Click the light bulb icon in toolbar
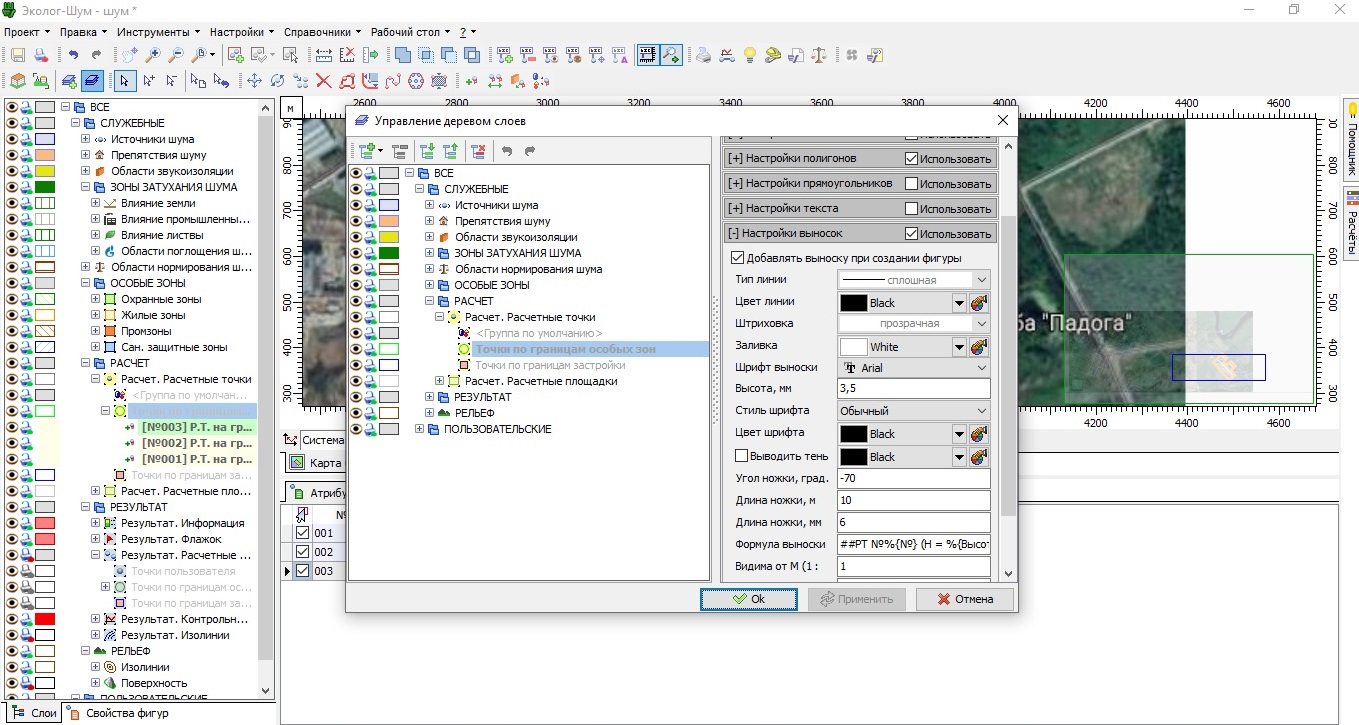The height and width of the screenshot is (725, 1359). click(749, 55)
